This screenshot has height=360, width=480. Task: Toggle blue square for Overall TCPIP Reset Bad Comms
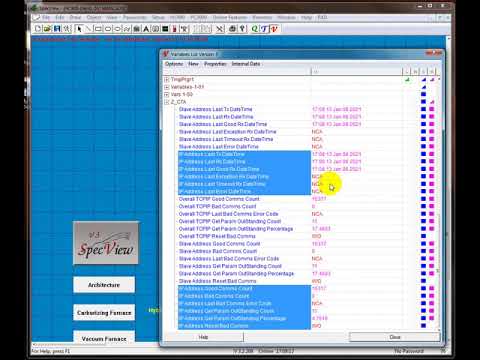[423, 236]
